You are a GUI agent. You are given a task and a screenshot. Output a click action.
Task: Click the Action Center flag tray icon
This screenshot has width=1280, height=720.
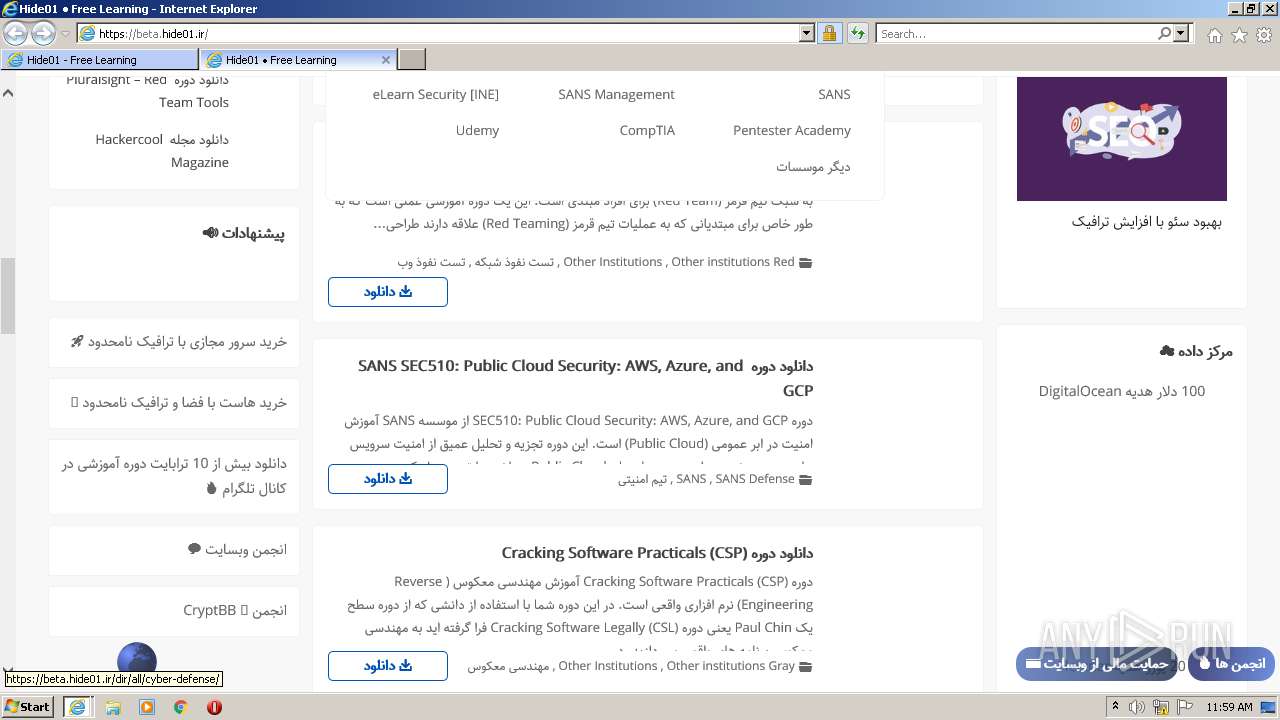1185,707
